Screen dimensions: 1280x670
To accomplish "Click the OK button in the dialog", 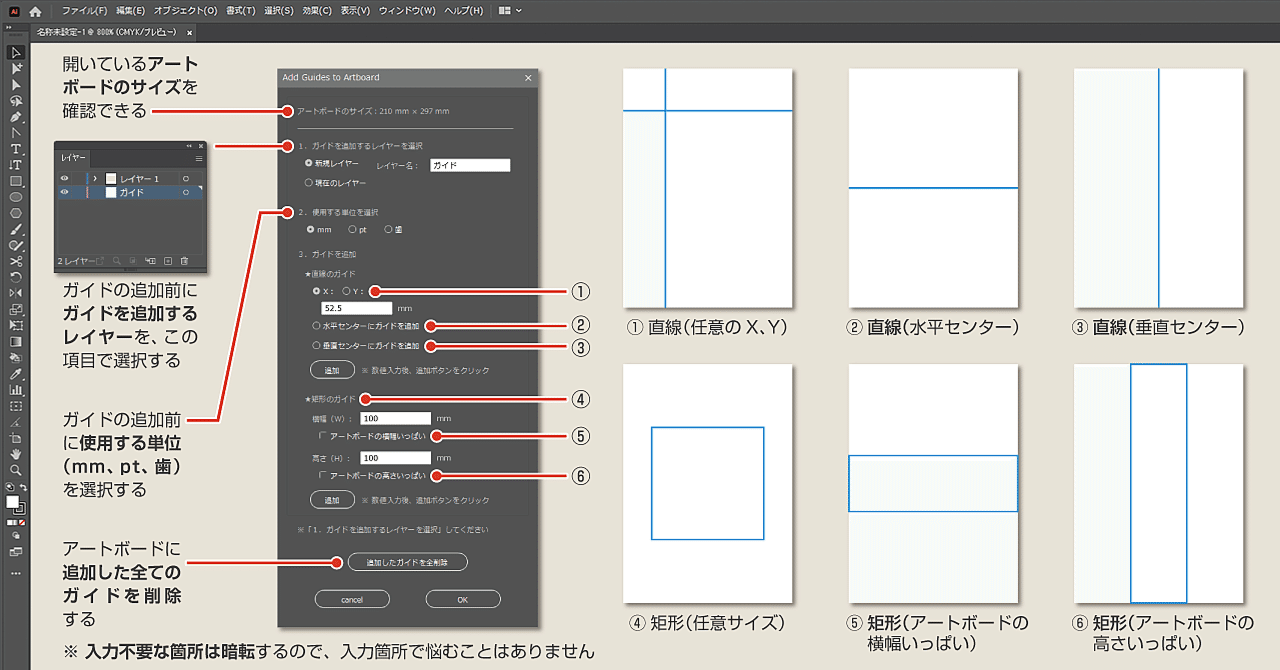I will pos(462,598).
